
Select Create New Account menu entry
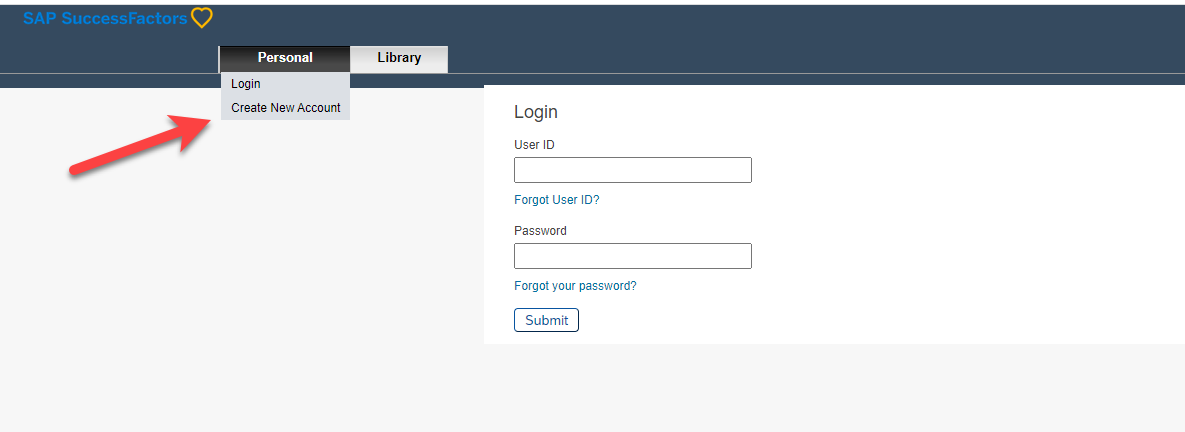(x=285, y=108)
